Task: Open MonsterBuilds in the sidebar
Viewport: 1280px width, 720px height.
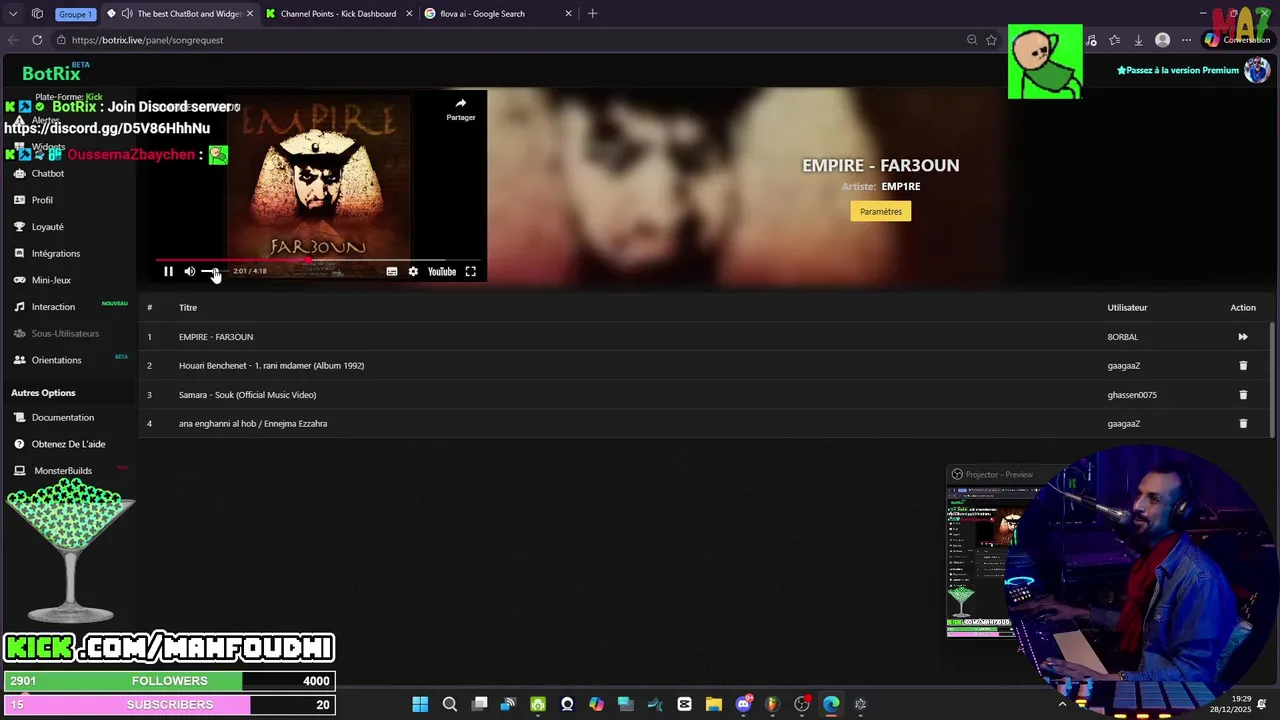Action: (x=62, y=471)
